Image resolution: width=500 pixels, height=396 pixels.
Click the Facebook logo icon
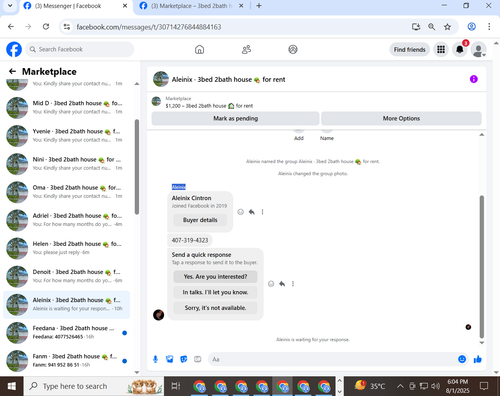14,49
